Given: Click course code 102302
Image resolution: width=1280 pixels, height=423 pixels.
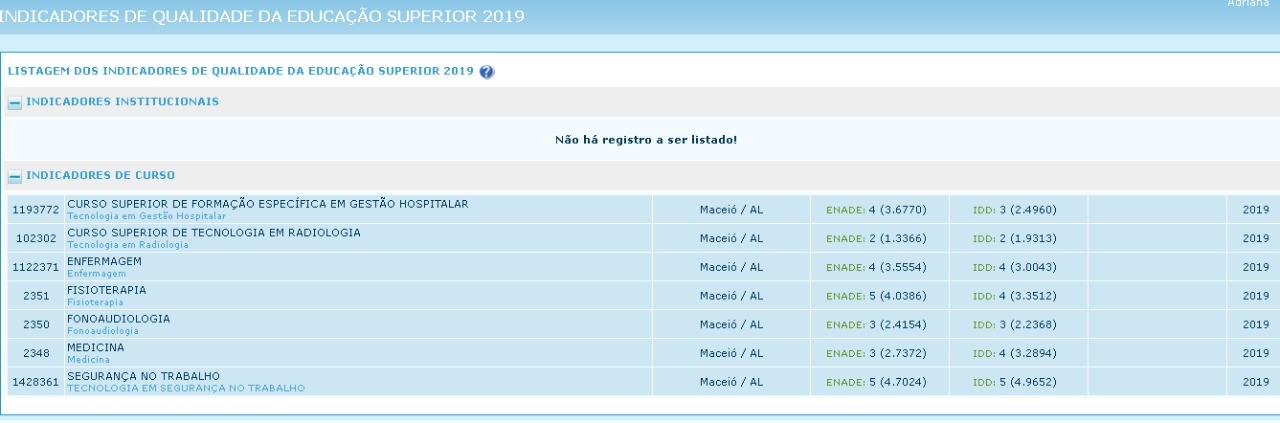Looking at the screenshot, I should pyautogui.click(x=35, y=239).
